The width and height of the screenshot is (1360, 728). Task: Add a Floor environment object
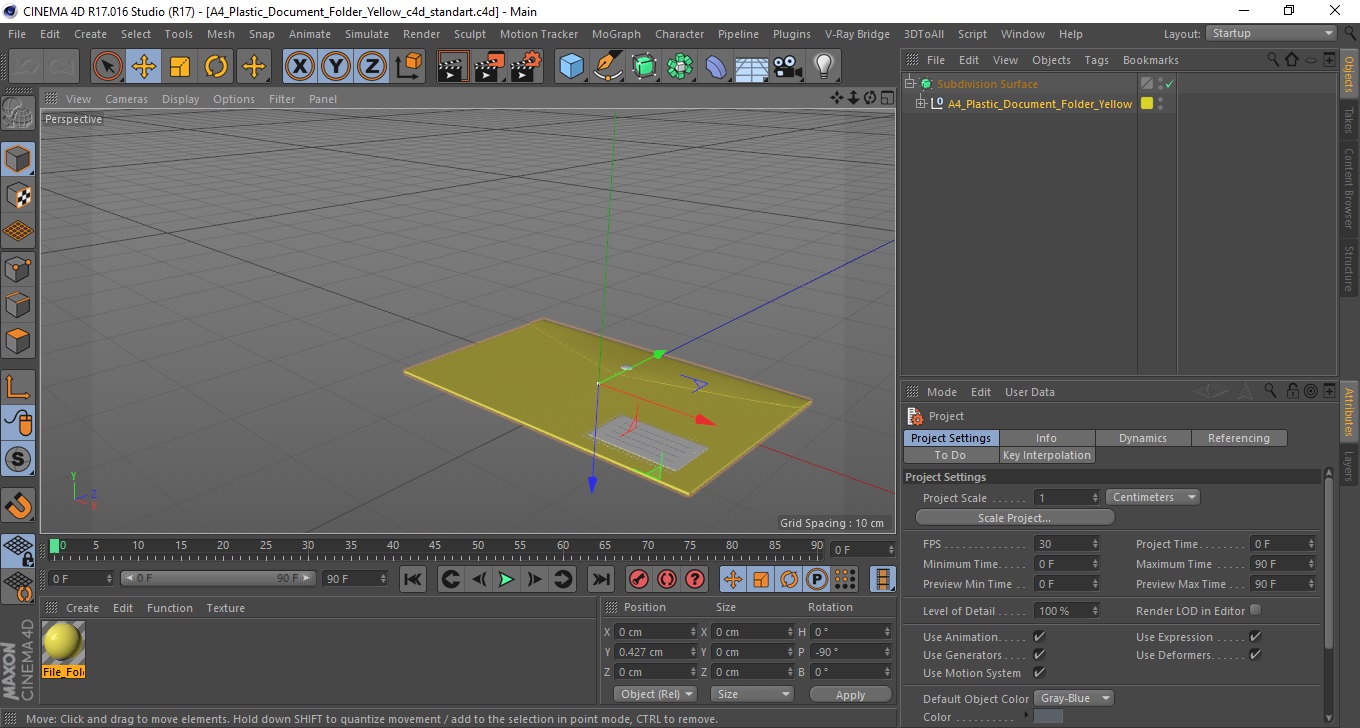click(x=752, y=67)
